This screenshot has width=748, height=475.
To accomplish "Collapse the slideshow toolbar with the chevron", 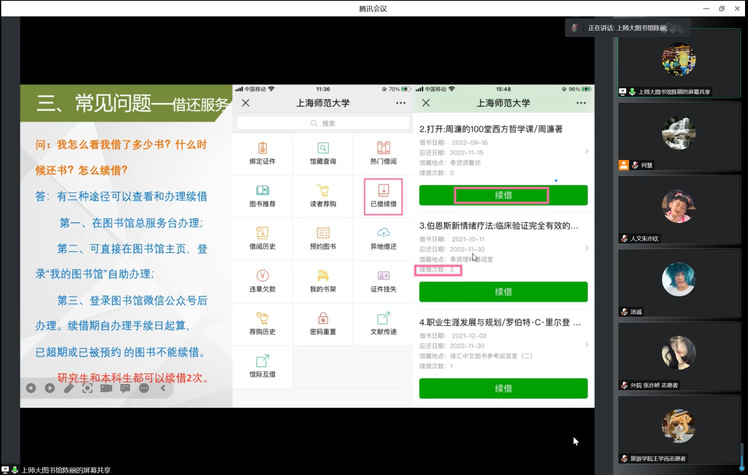I will (x=163, y=388).
